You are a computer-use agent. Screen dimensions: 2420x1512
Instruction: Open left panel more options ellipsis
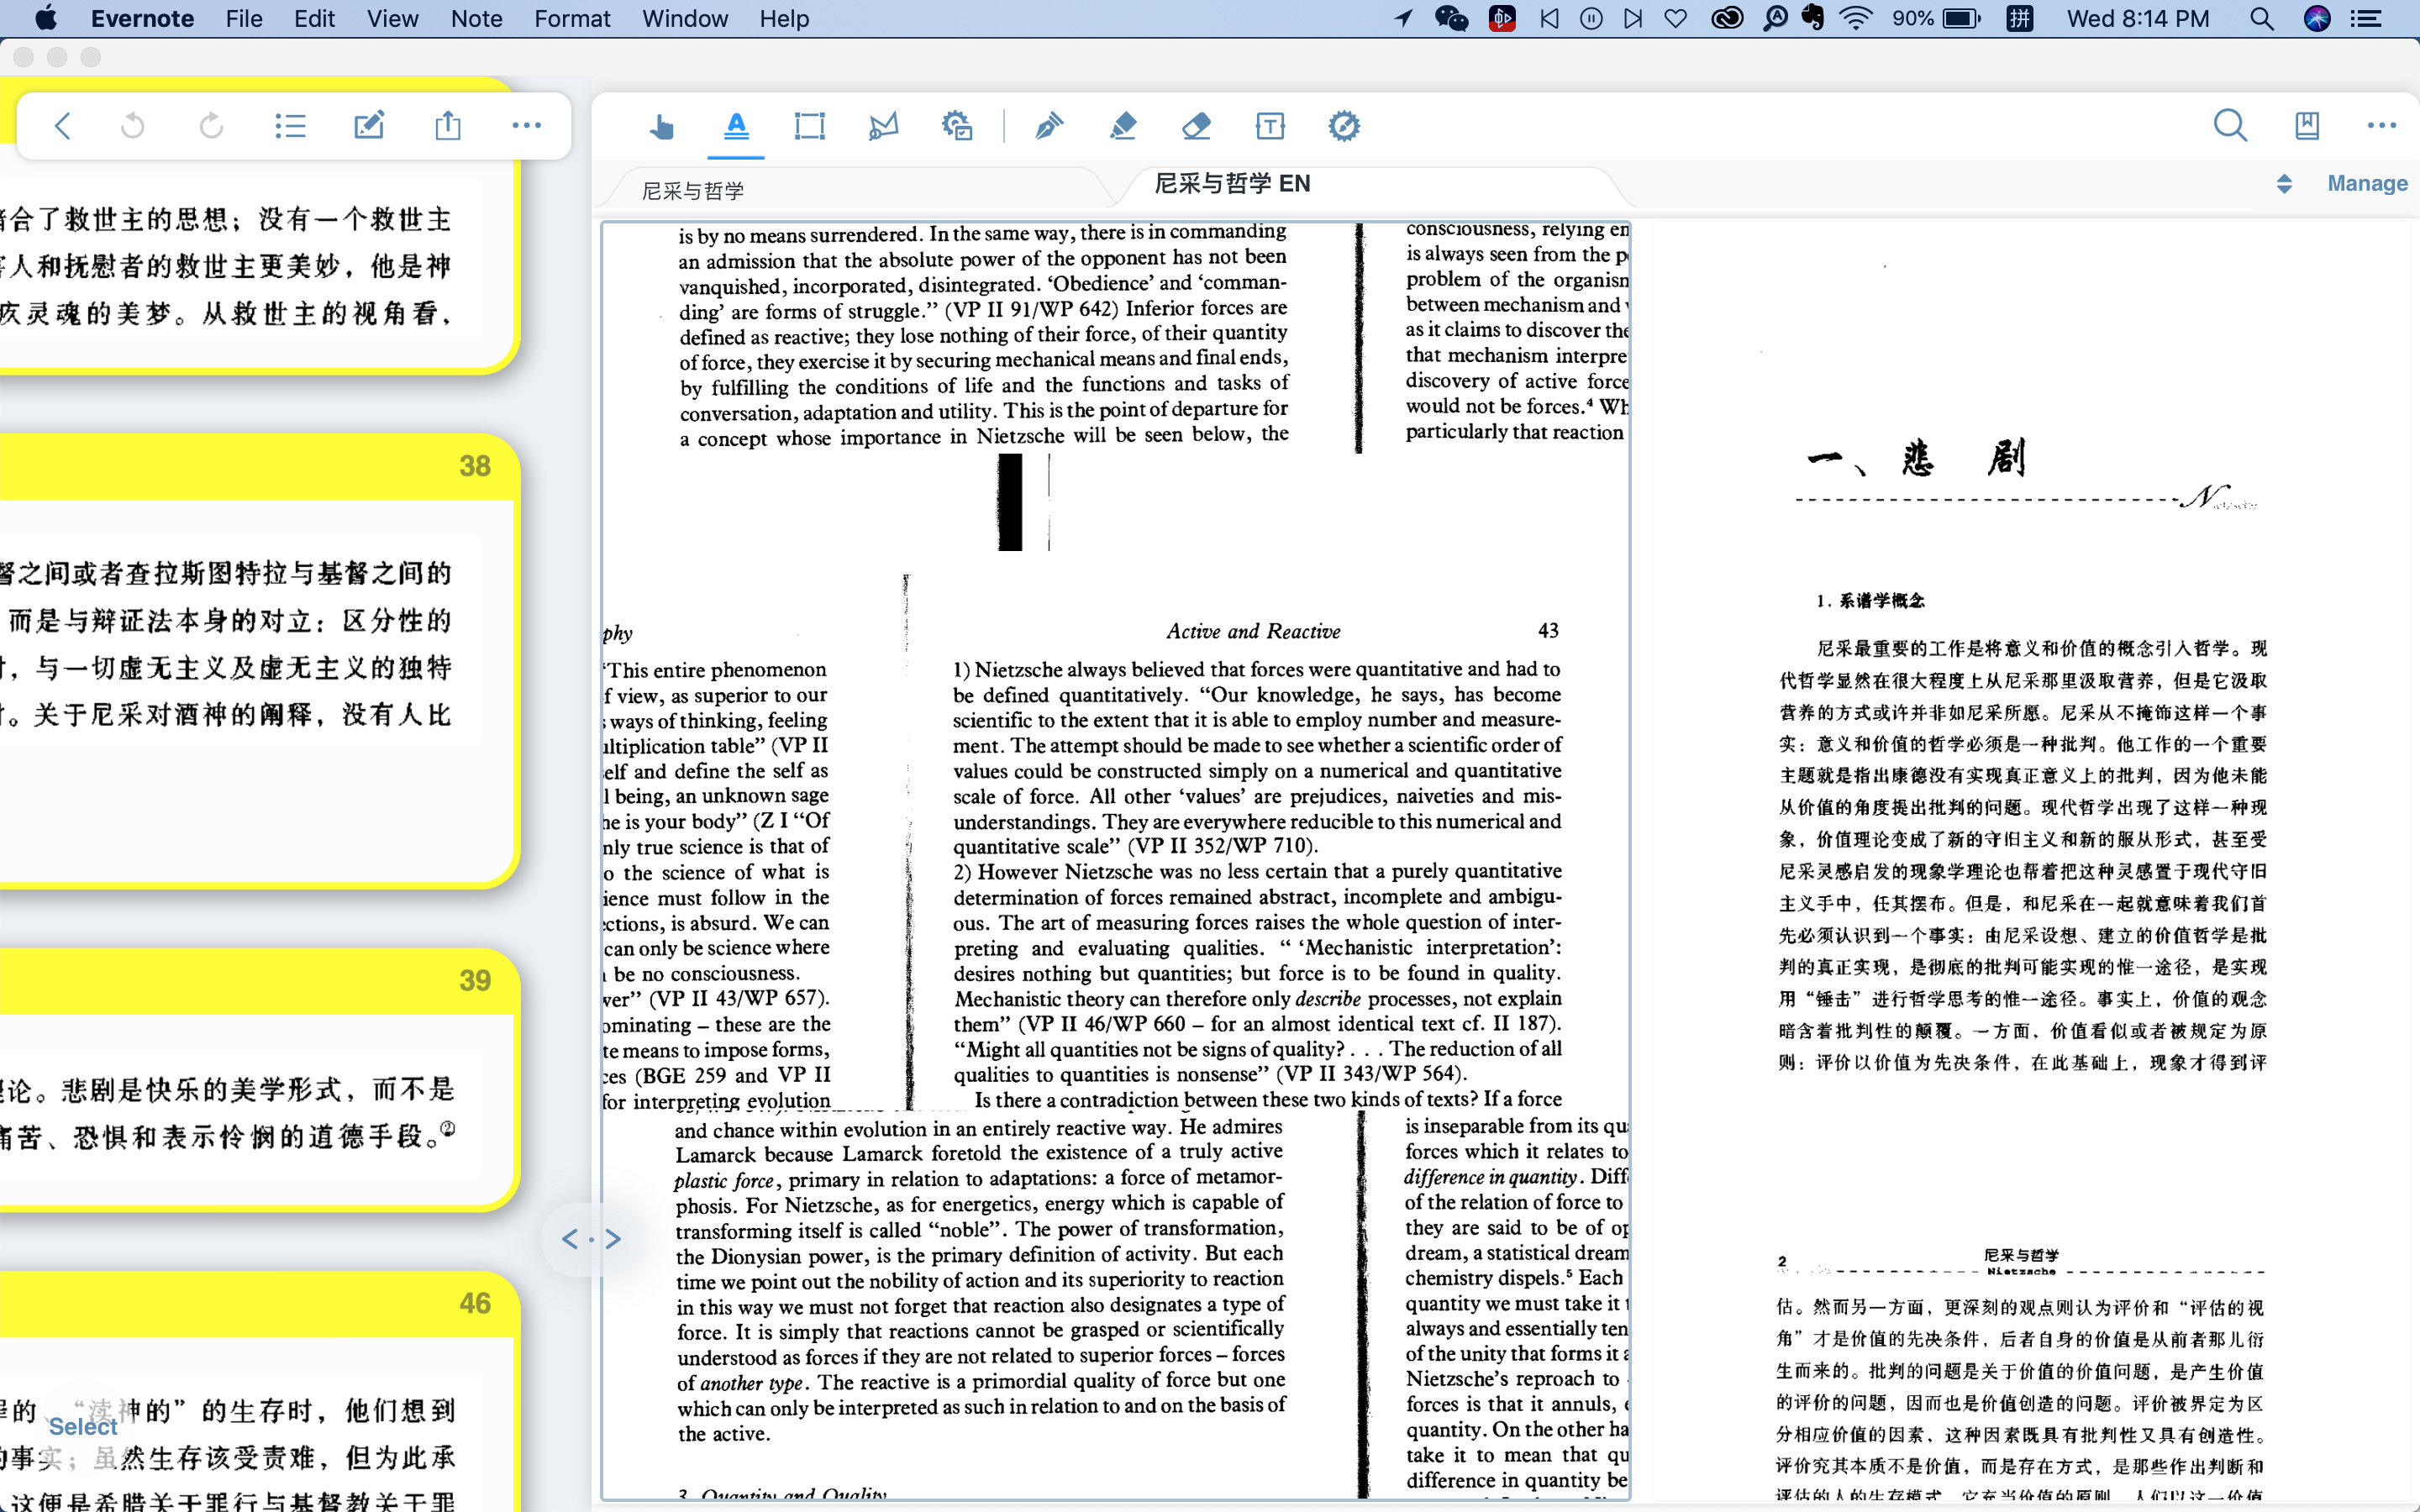[527, 126]
